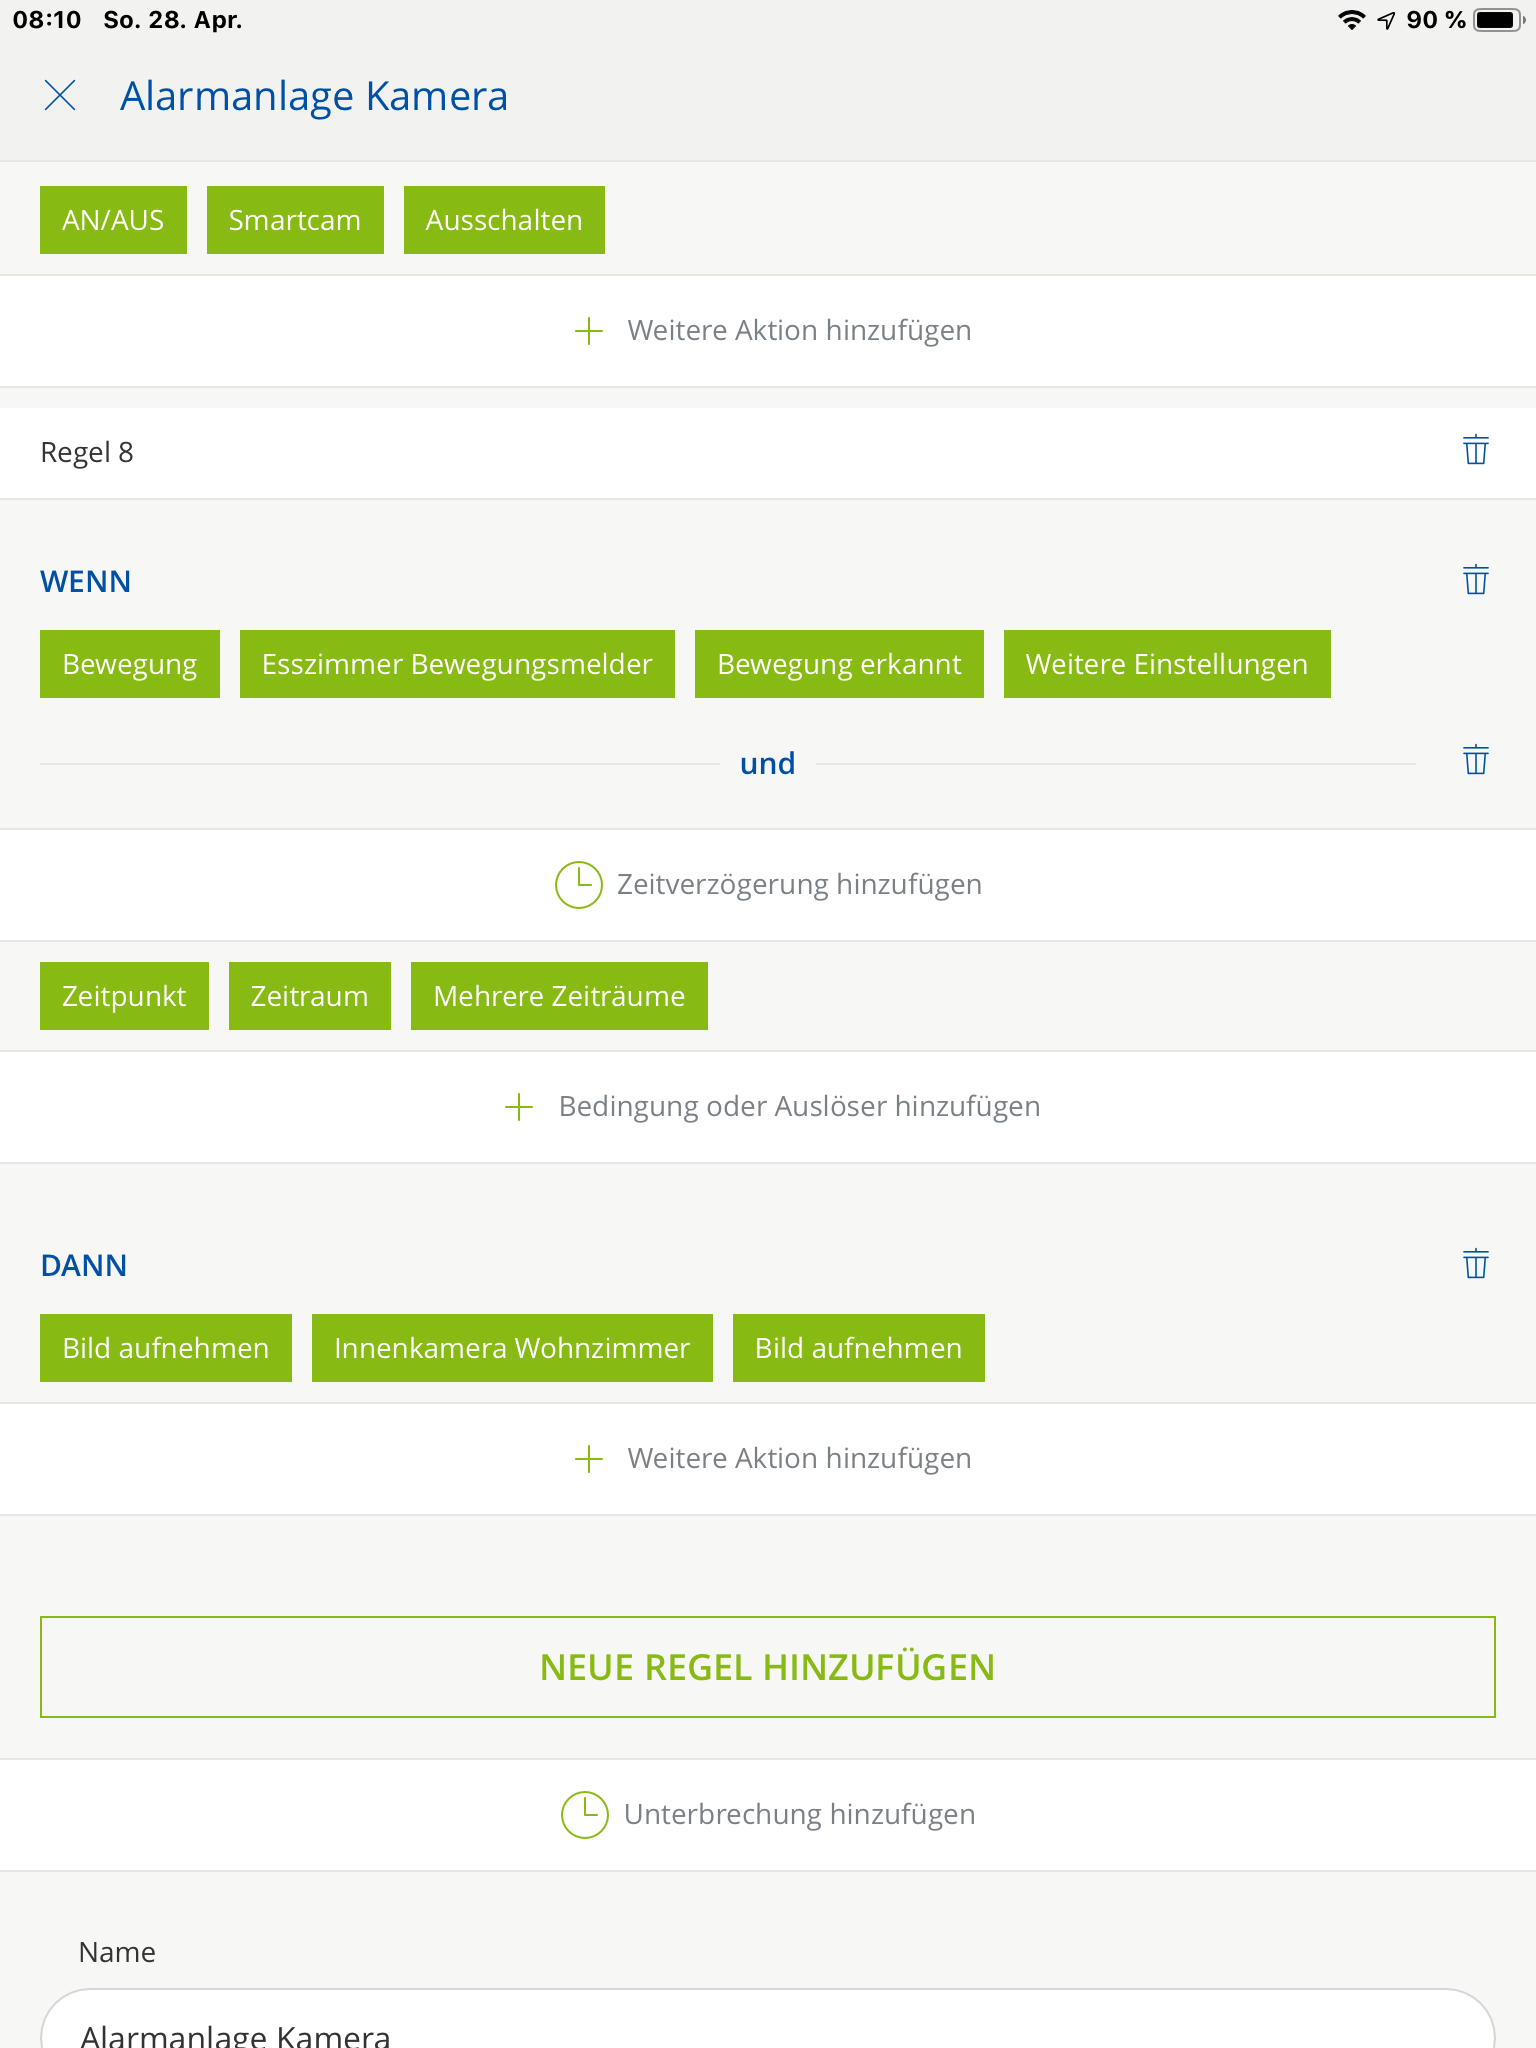Remove the 'und' condition with trash icon
1536x2048 pixels.
coord(1475,761)
